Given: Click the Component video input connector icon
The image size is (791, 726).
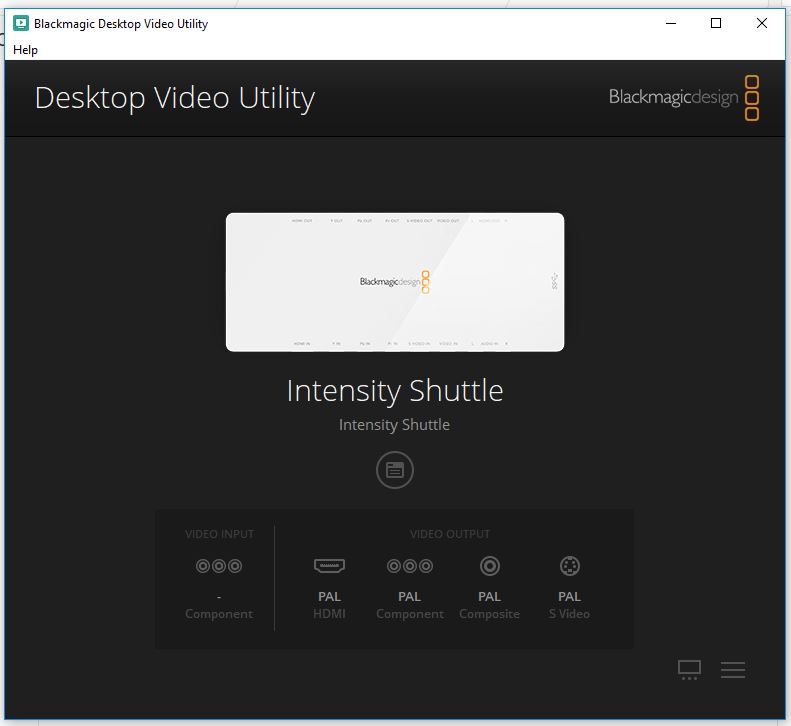Looking at the screenshot, I should coord(219,566).
